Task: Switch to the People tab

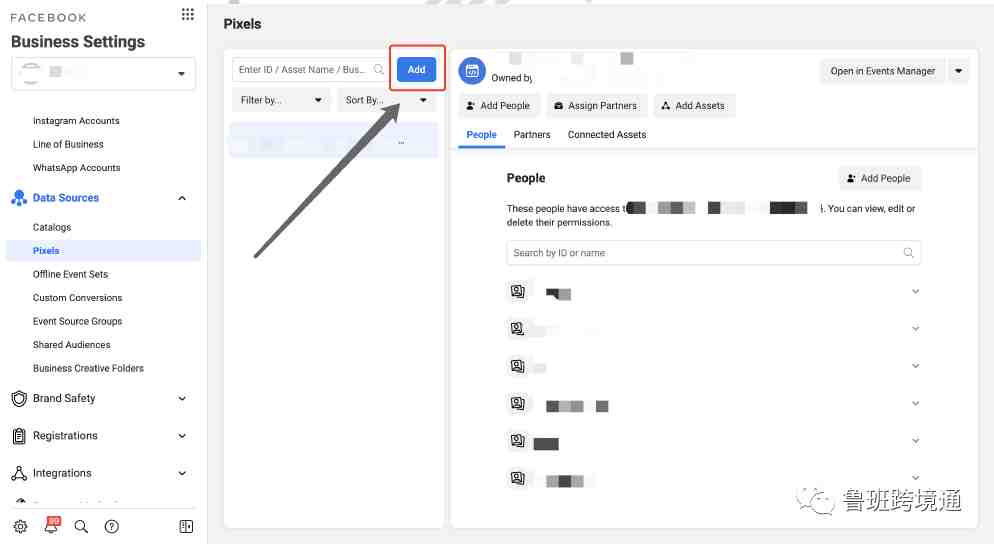Action: pyautogui.click(x=481, y=134)
